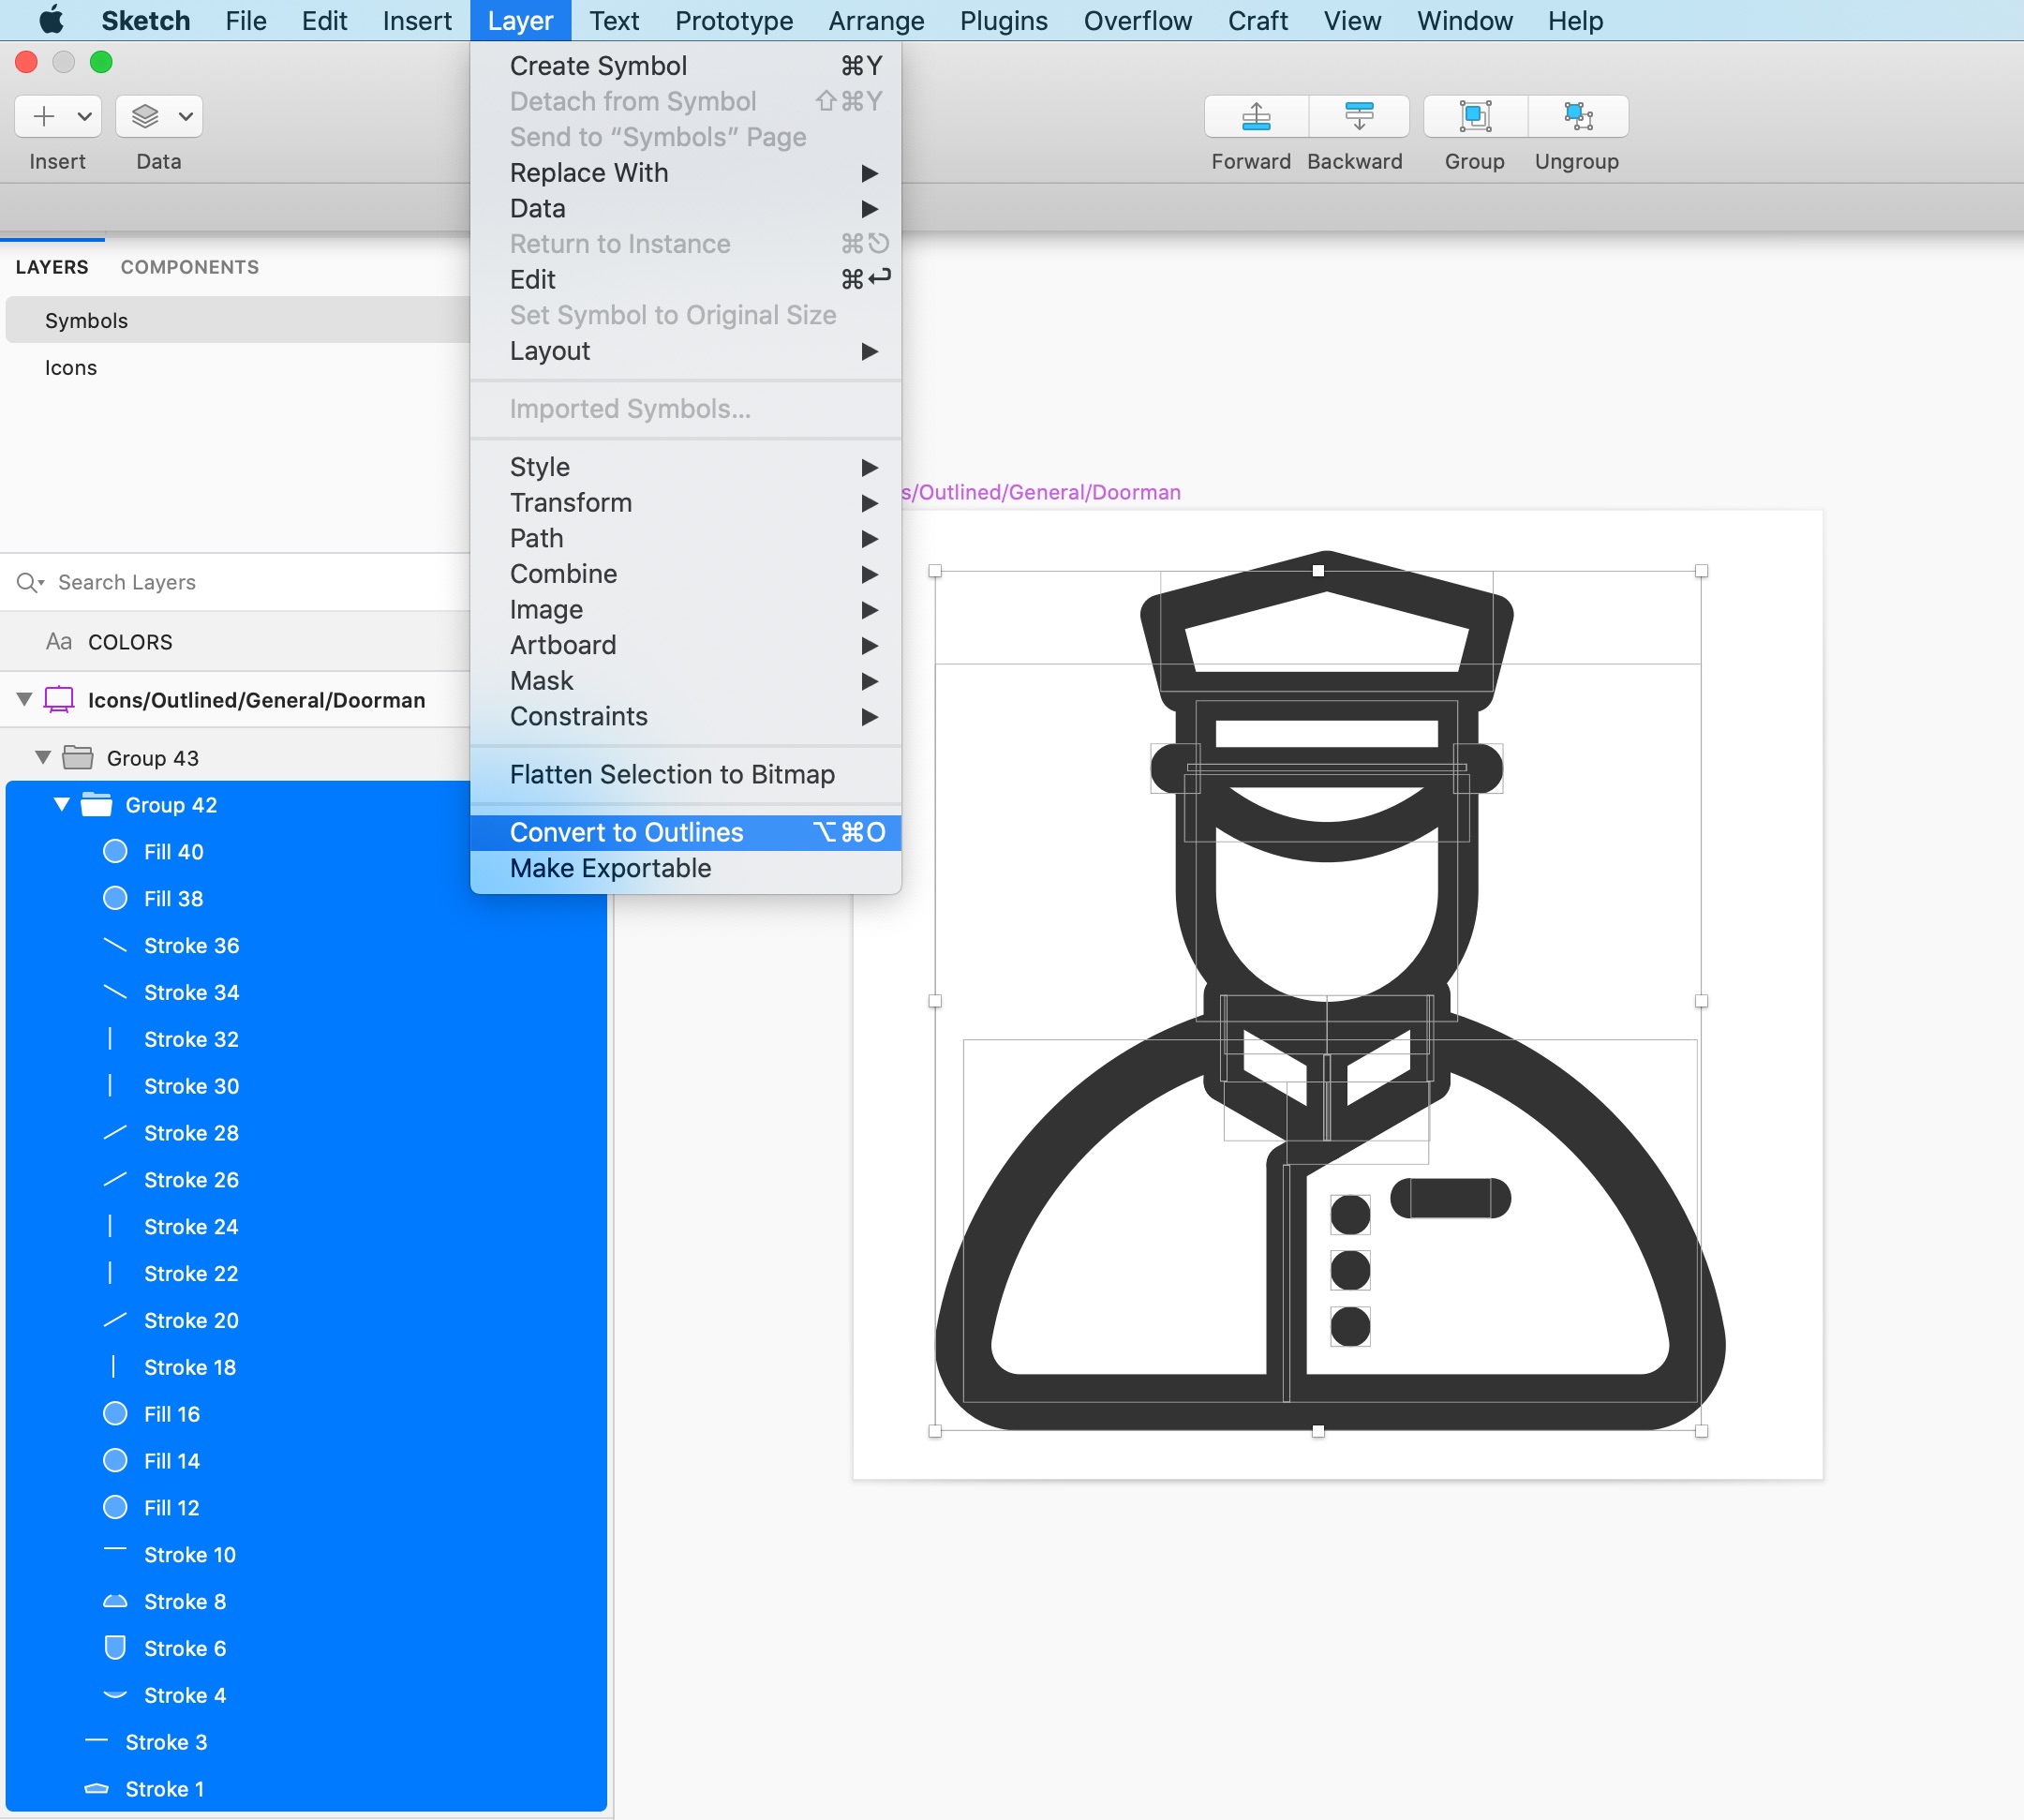
Task: Click the Insert plus icon
Action: 44,117
